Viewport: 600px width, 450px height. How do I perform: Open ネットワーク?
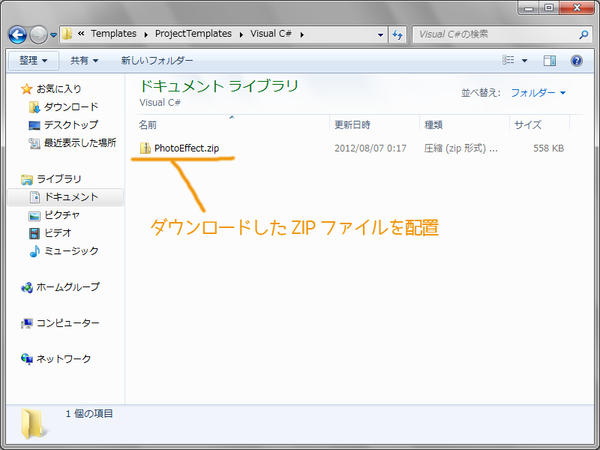(64, 359)
